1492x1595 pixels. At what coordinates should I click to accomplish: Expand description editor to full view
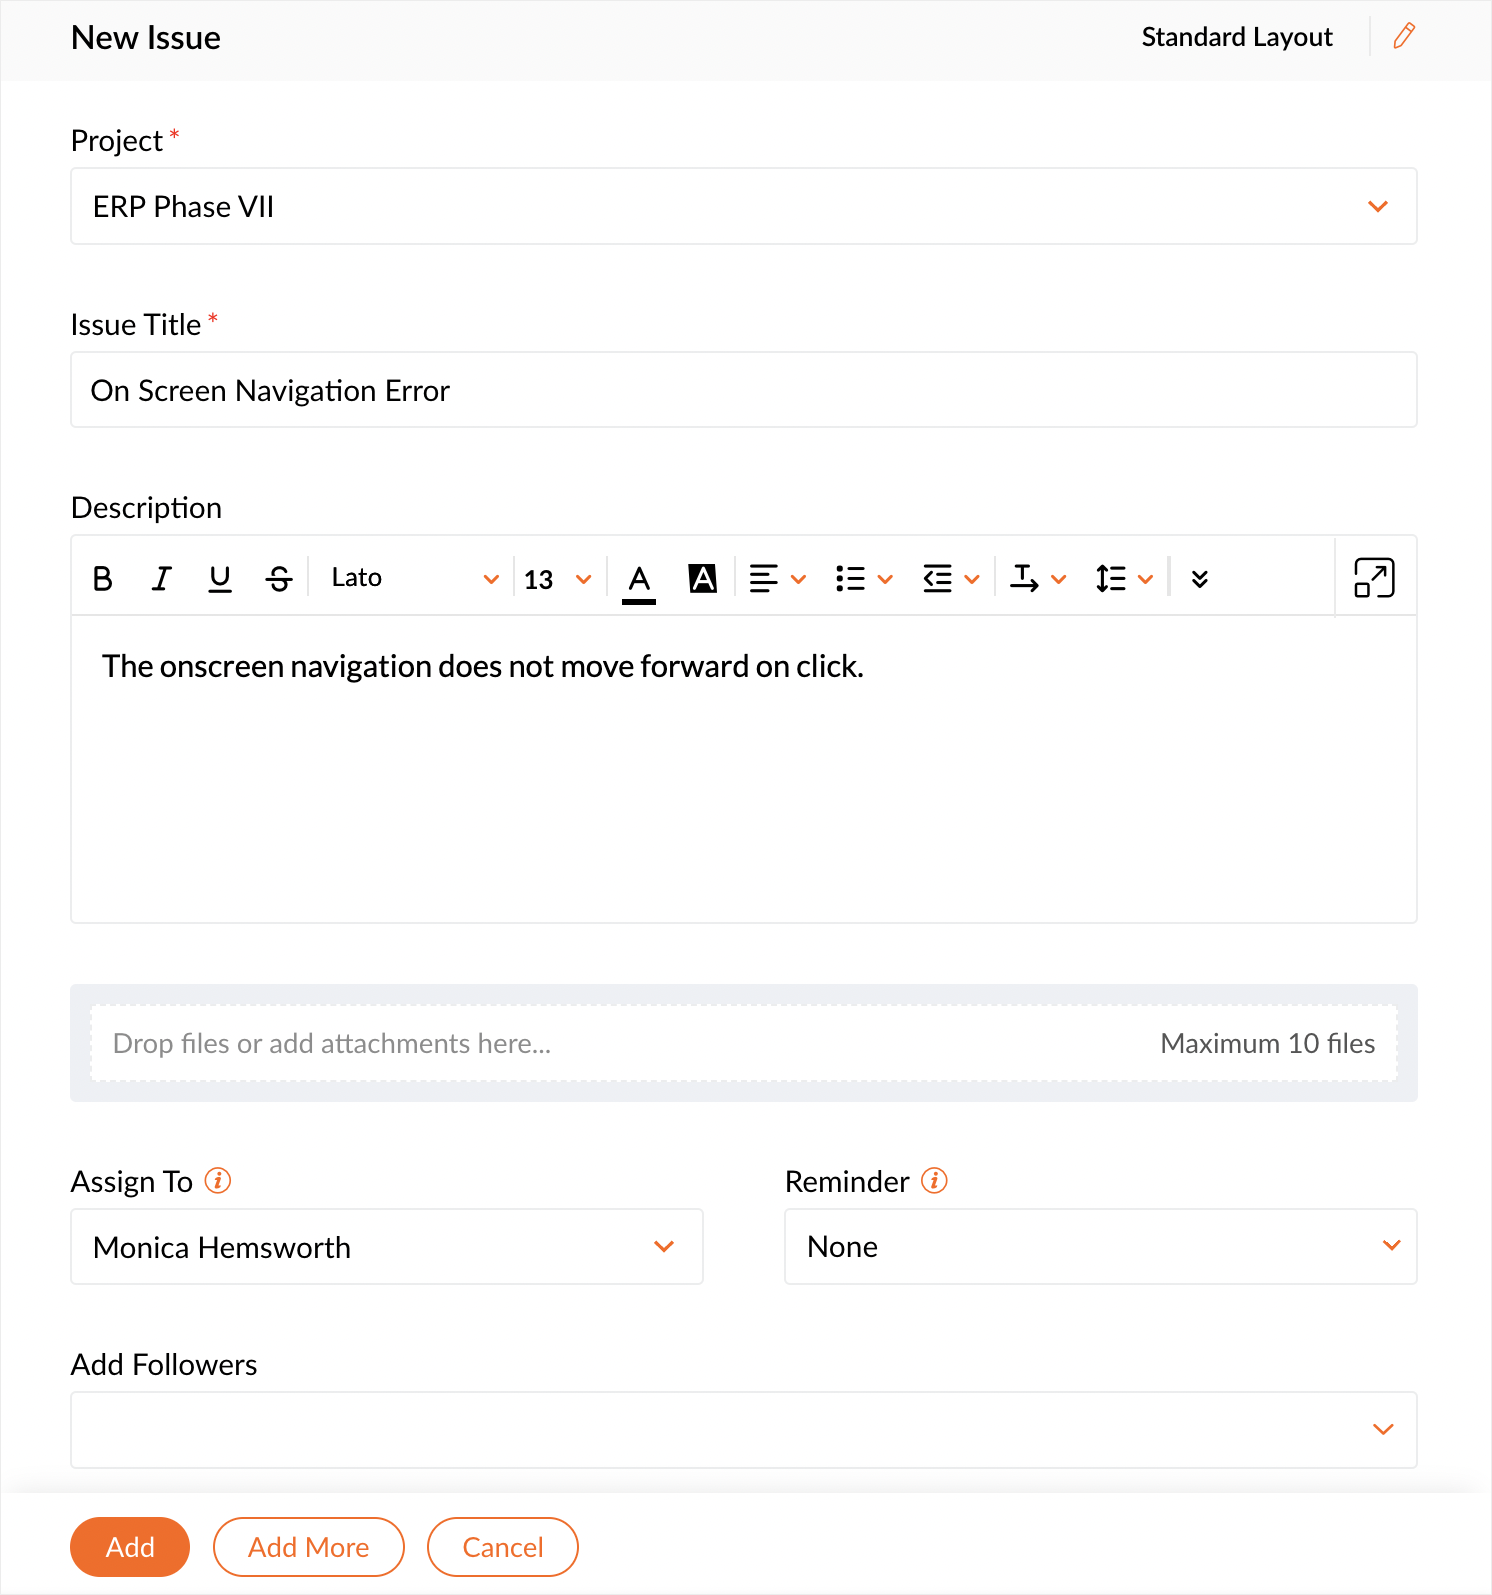[1374, 577]
